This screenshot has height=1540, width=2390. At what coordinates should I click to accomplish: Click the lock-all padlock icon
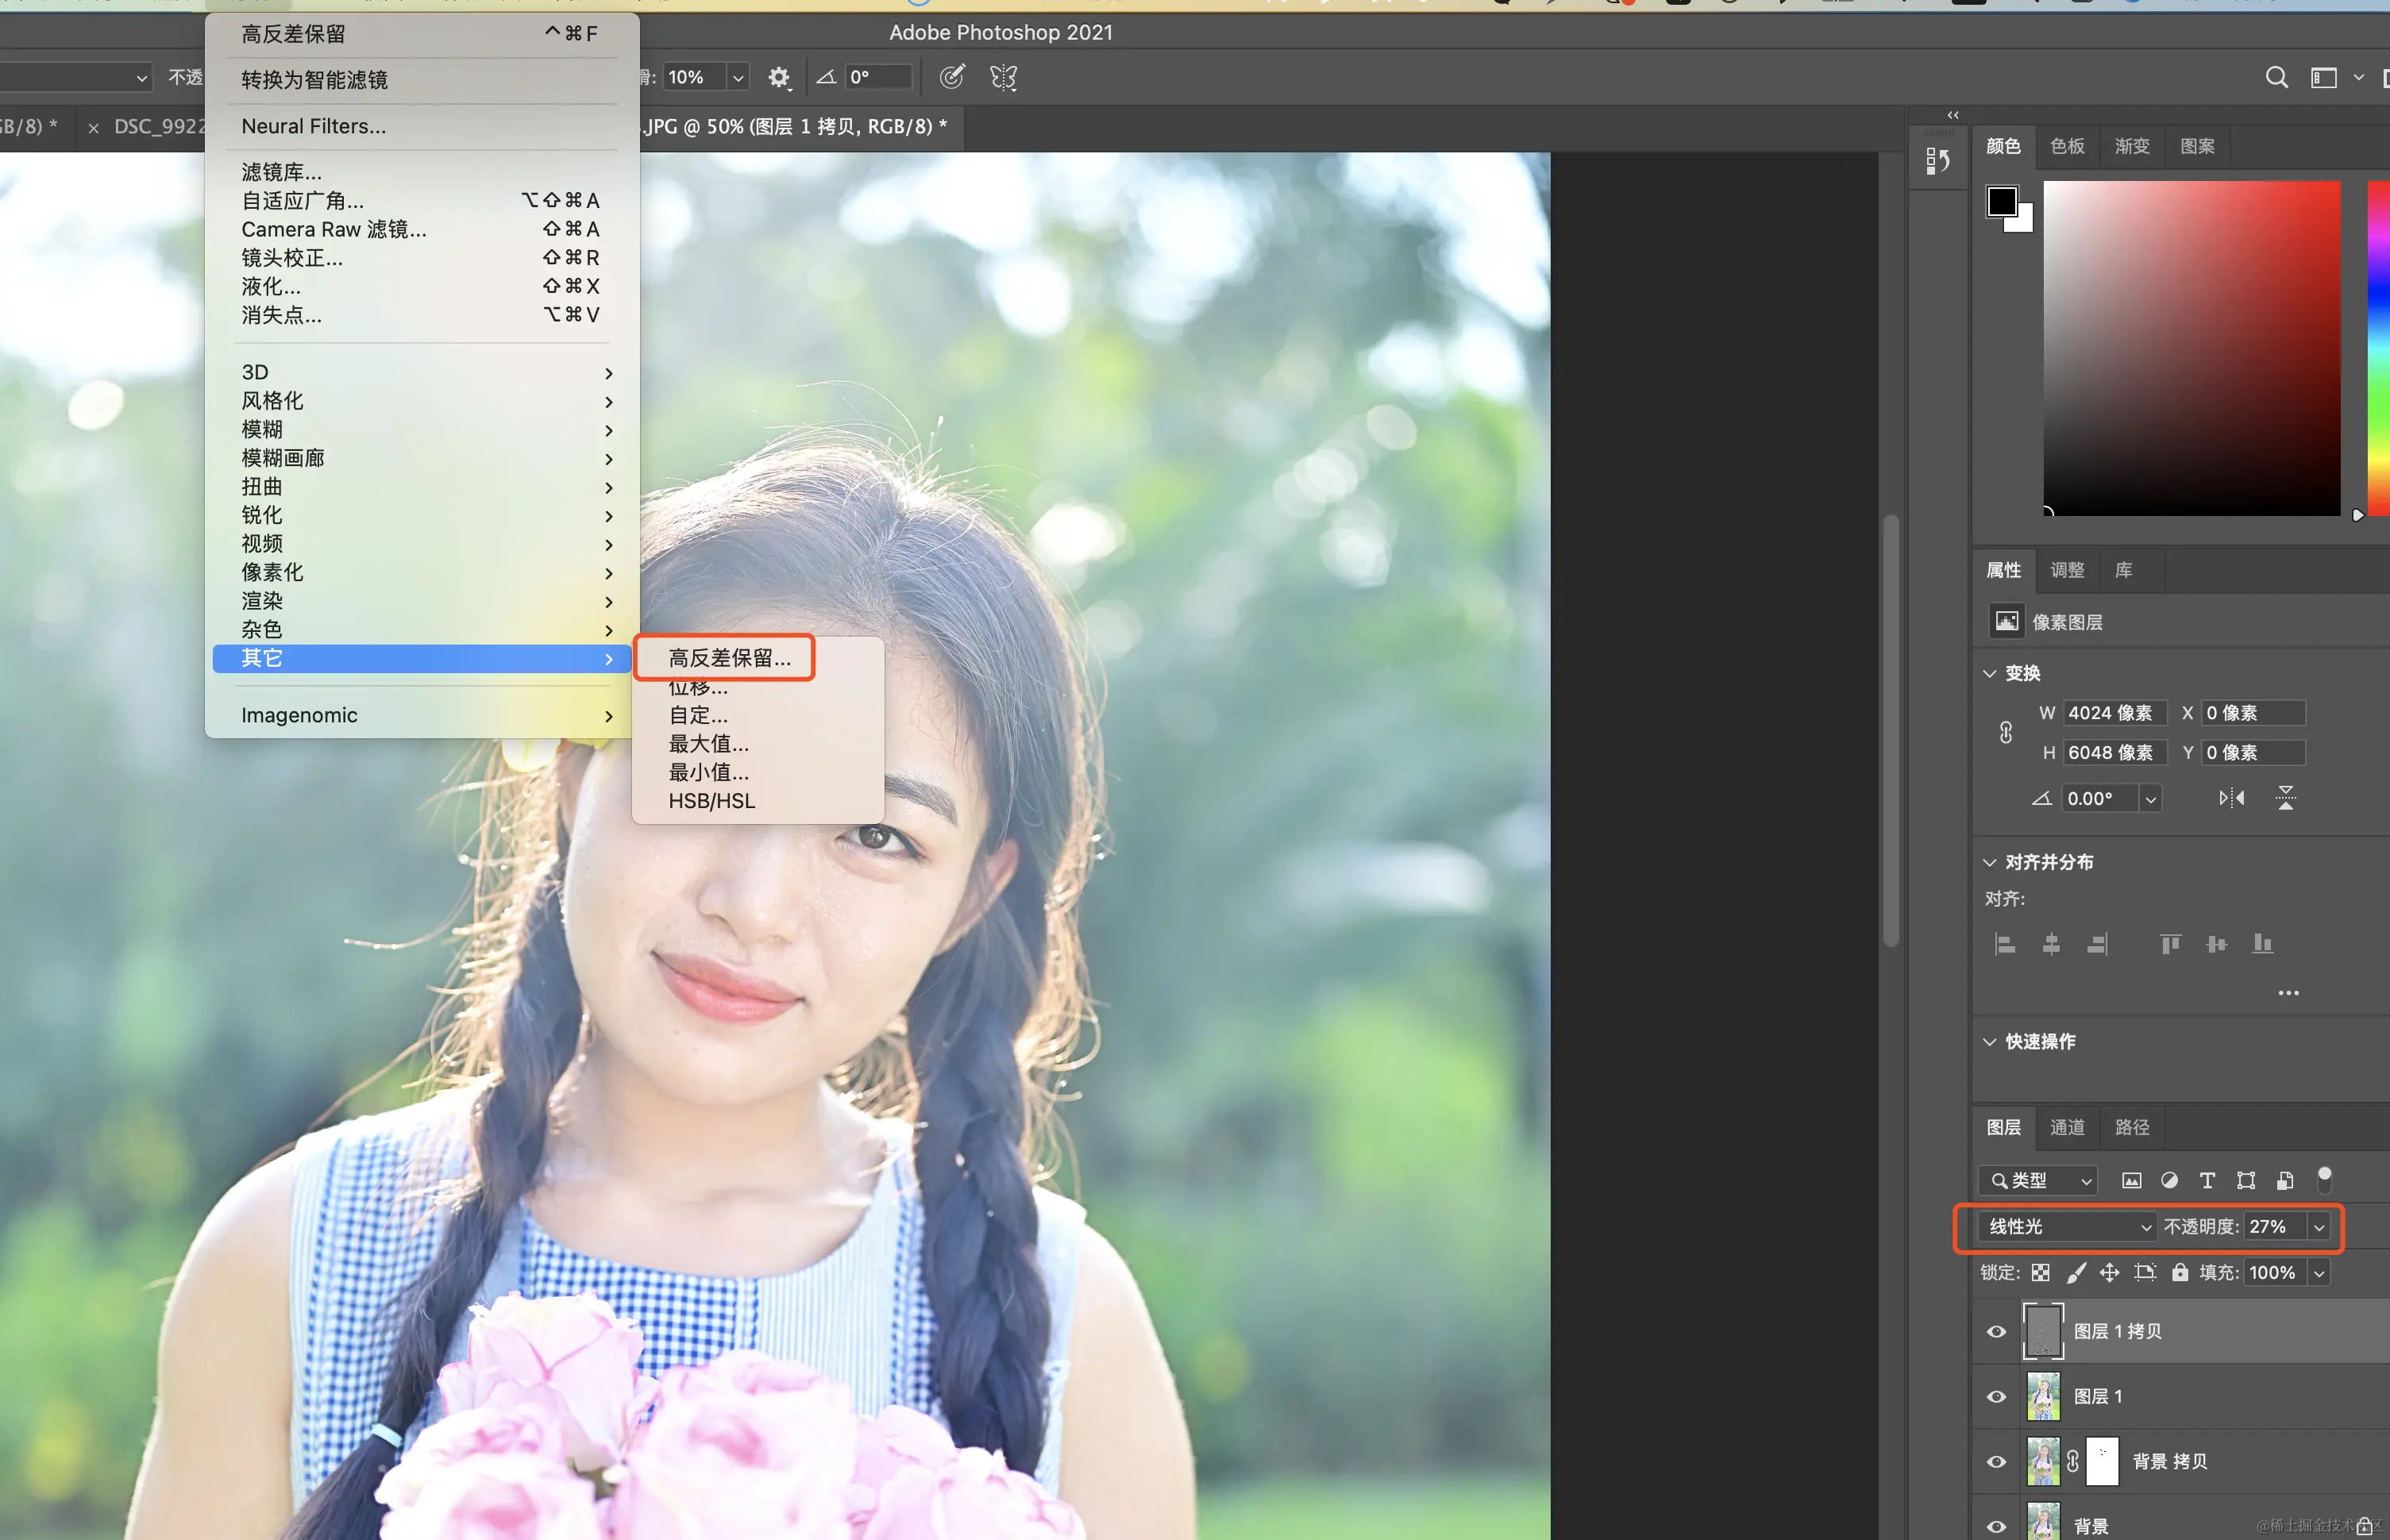click(x=2179, y=1272)
